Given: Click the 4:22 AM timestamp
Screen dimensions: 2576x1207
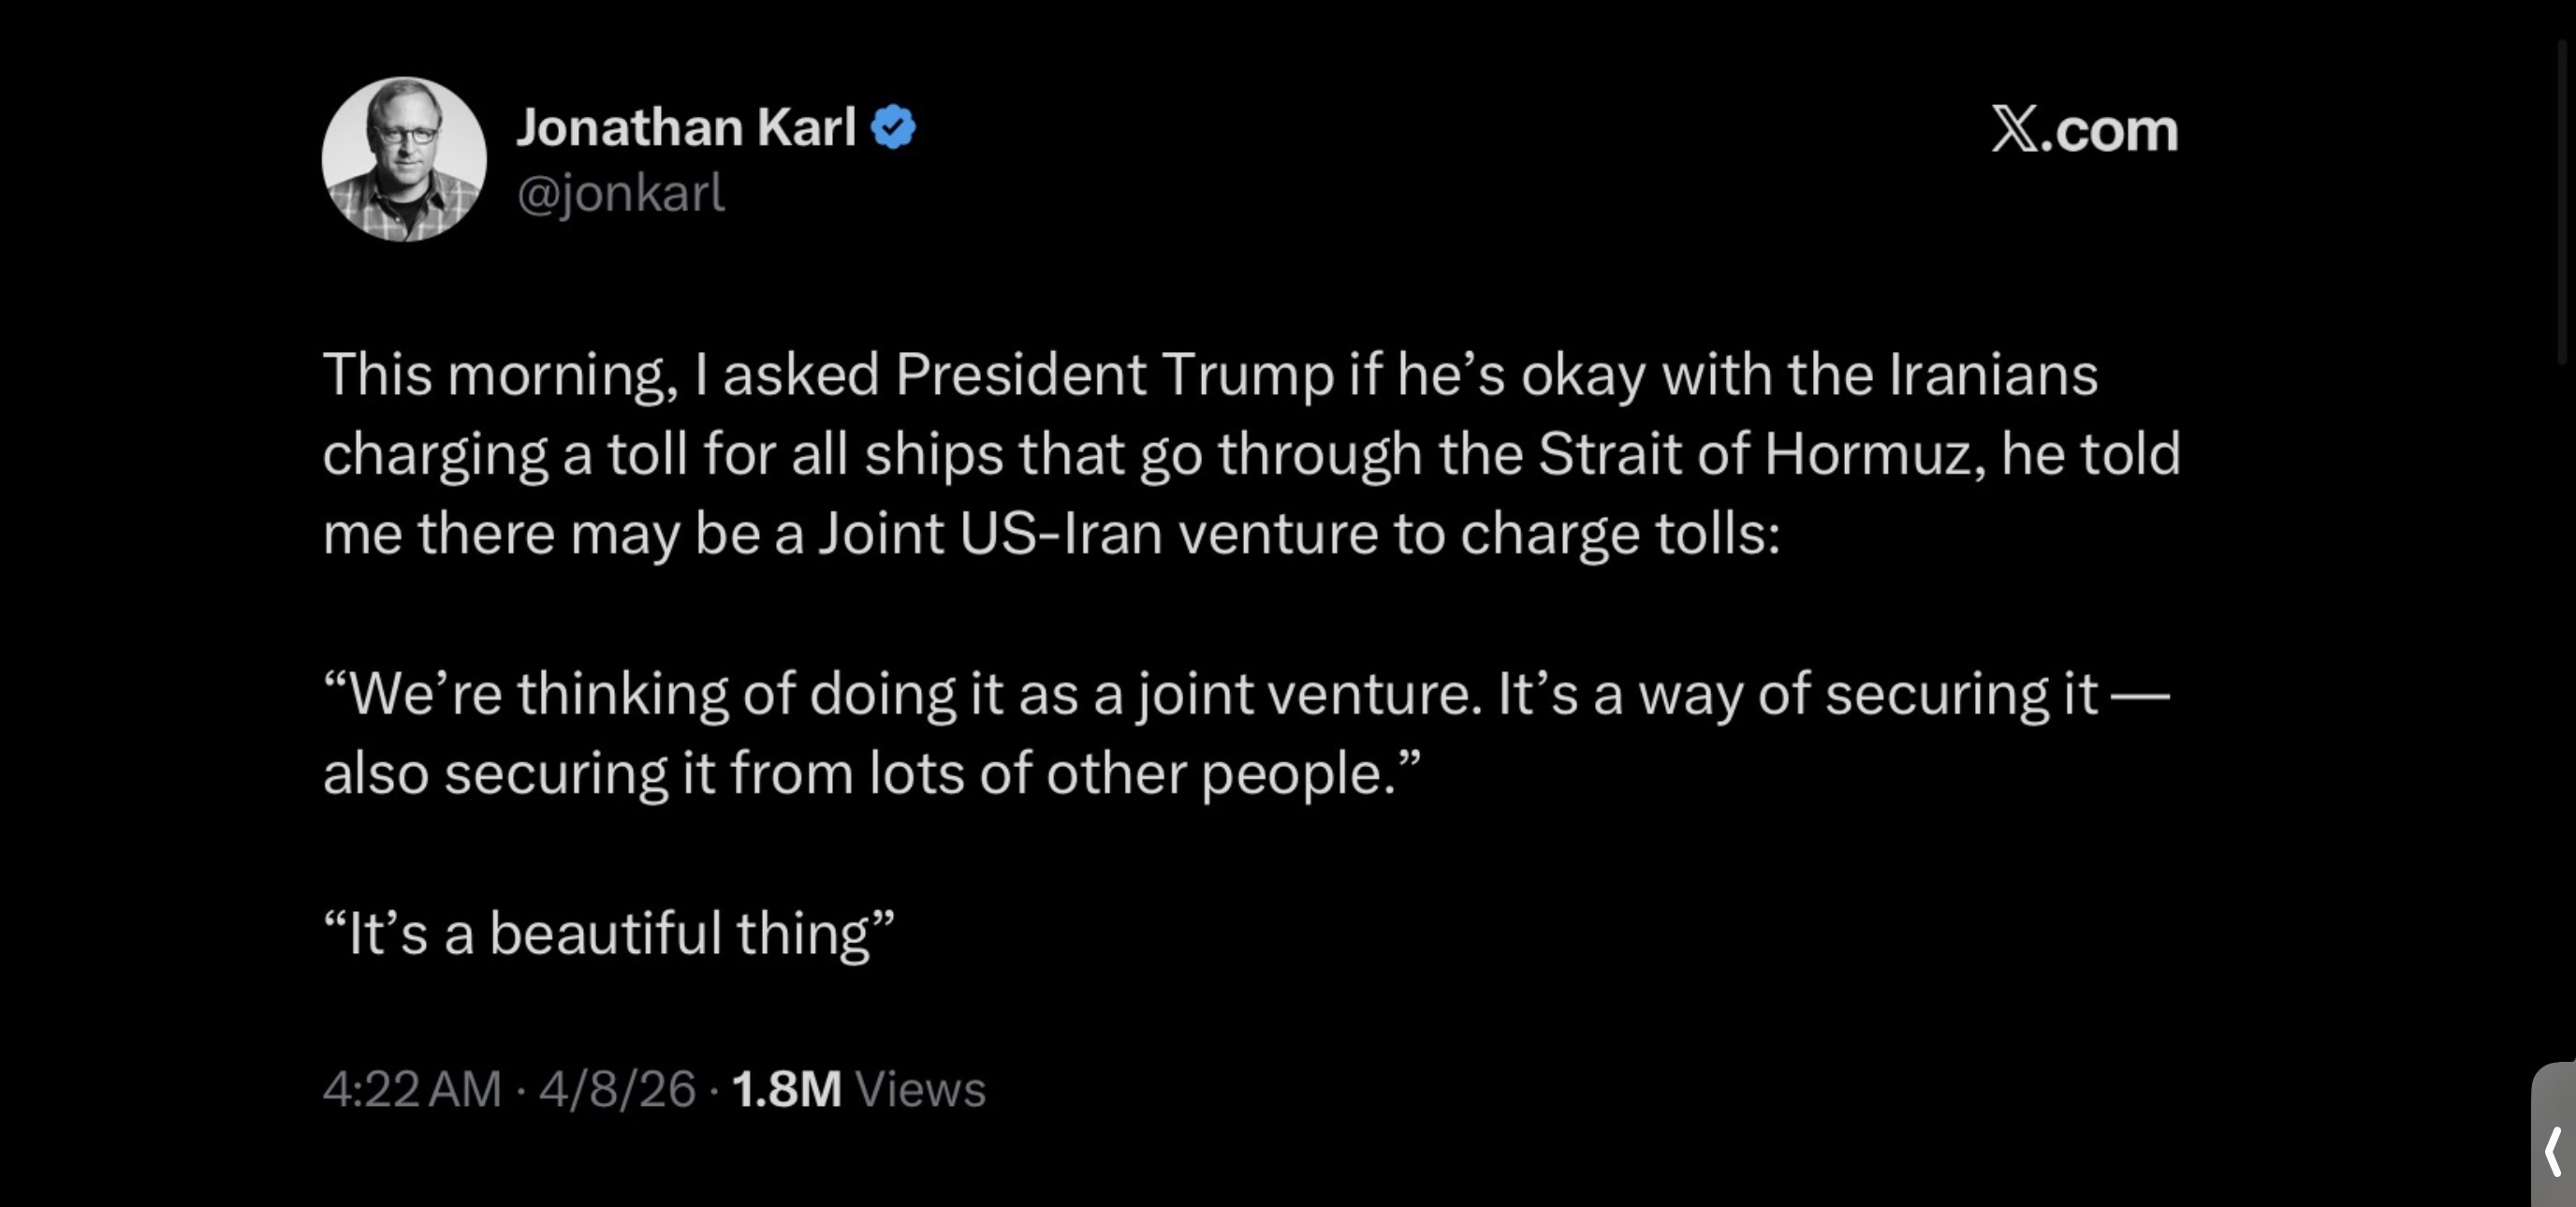Looking at the screenshot, I should [x=412, y=1089].
